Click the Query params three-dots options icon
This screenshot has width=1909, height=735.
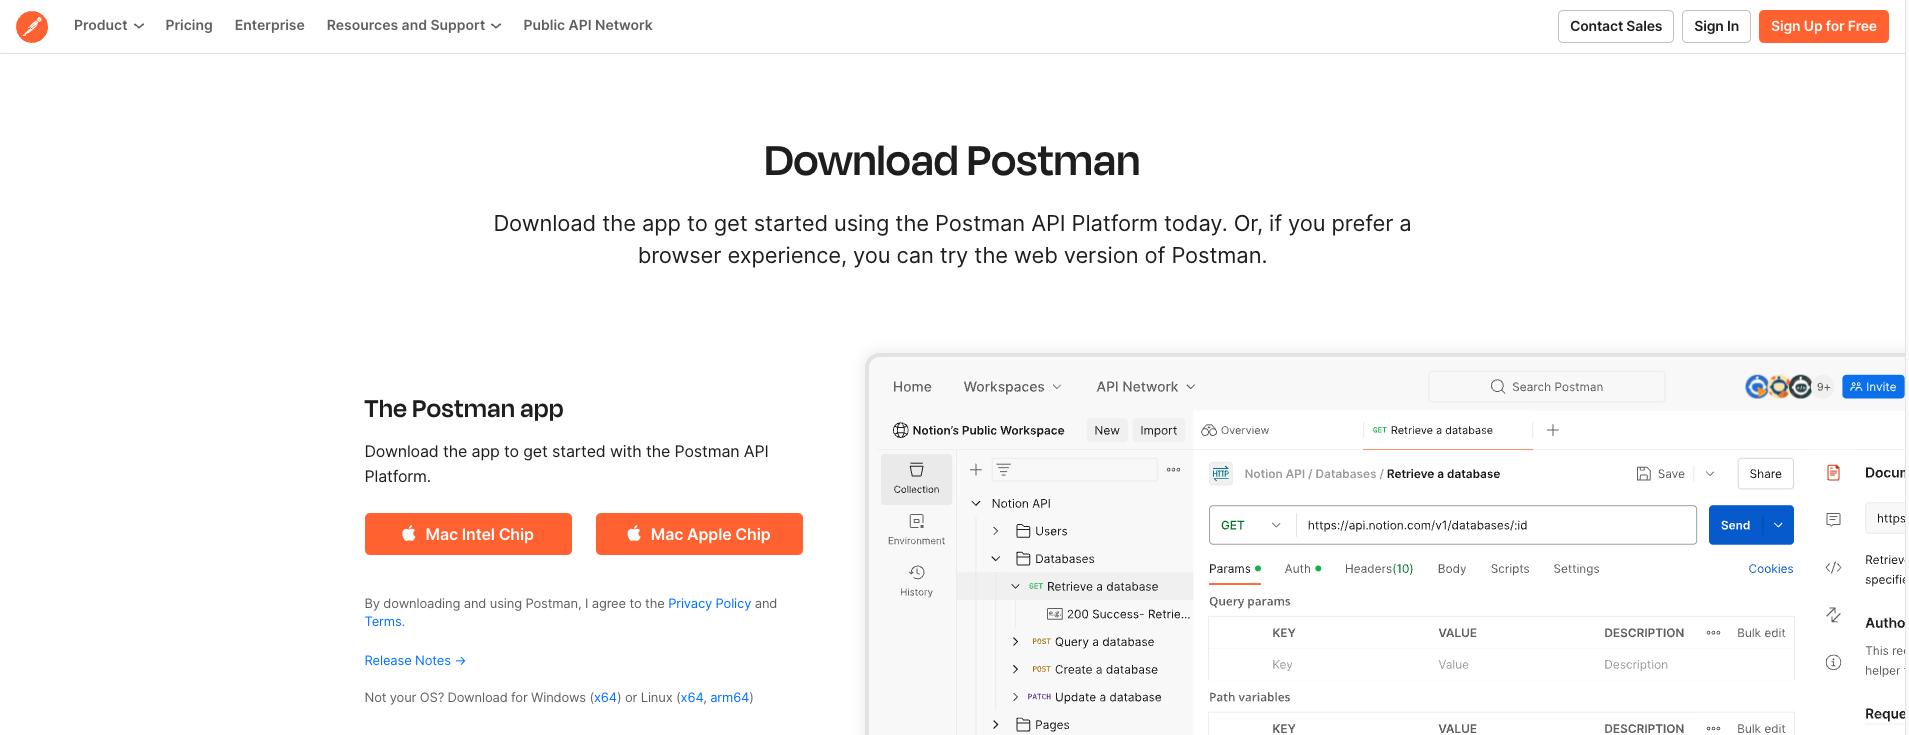click(1713, 633)
